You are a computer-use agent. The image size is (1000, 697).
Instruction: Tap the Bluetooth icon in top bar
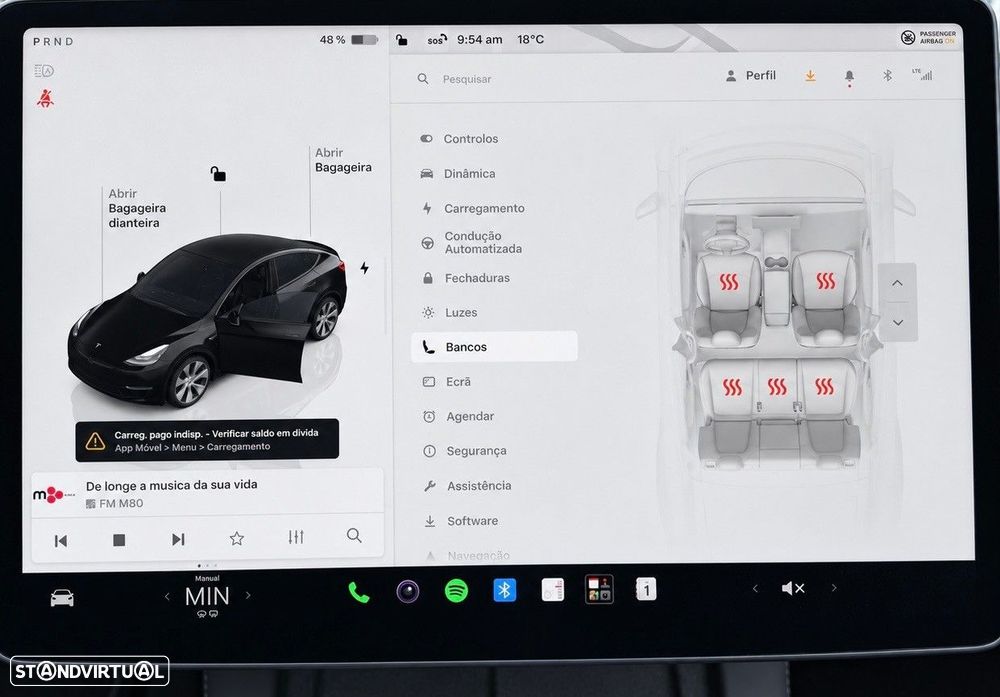coord(887,75)
